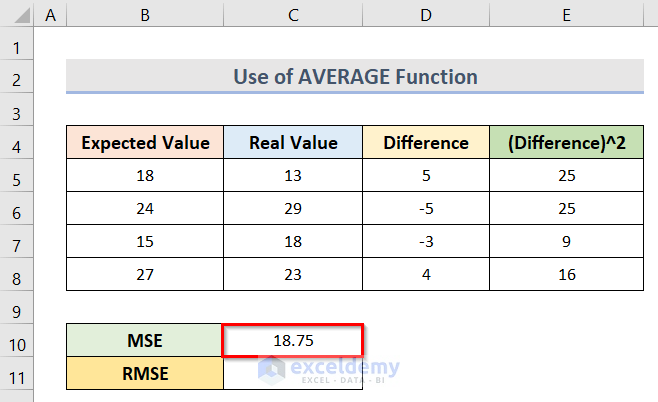Select column A header
The width and height of the screenshot is (658, 402).
pos(50,14)
